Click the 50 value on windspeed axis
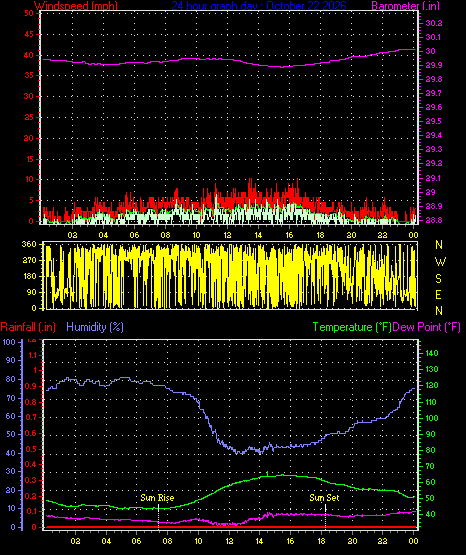The width and height of the screenshot is (466, 555). 29,13
